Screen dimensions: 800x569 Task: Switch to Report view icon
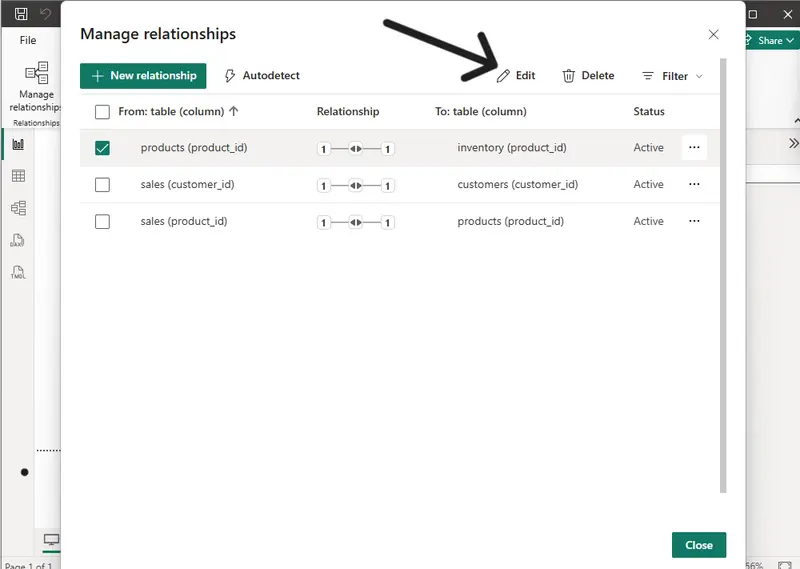click(x=18, y=144)
